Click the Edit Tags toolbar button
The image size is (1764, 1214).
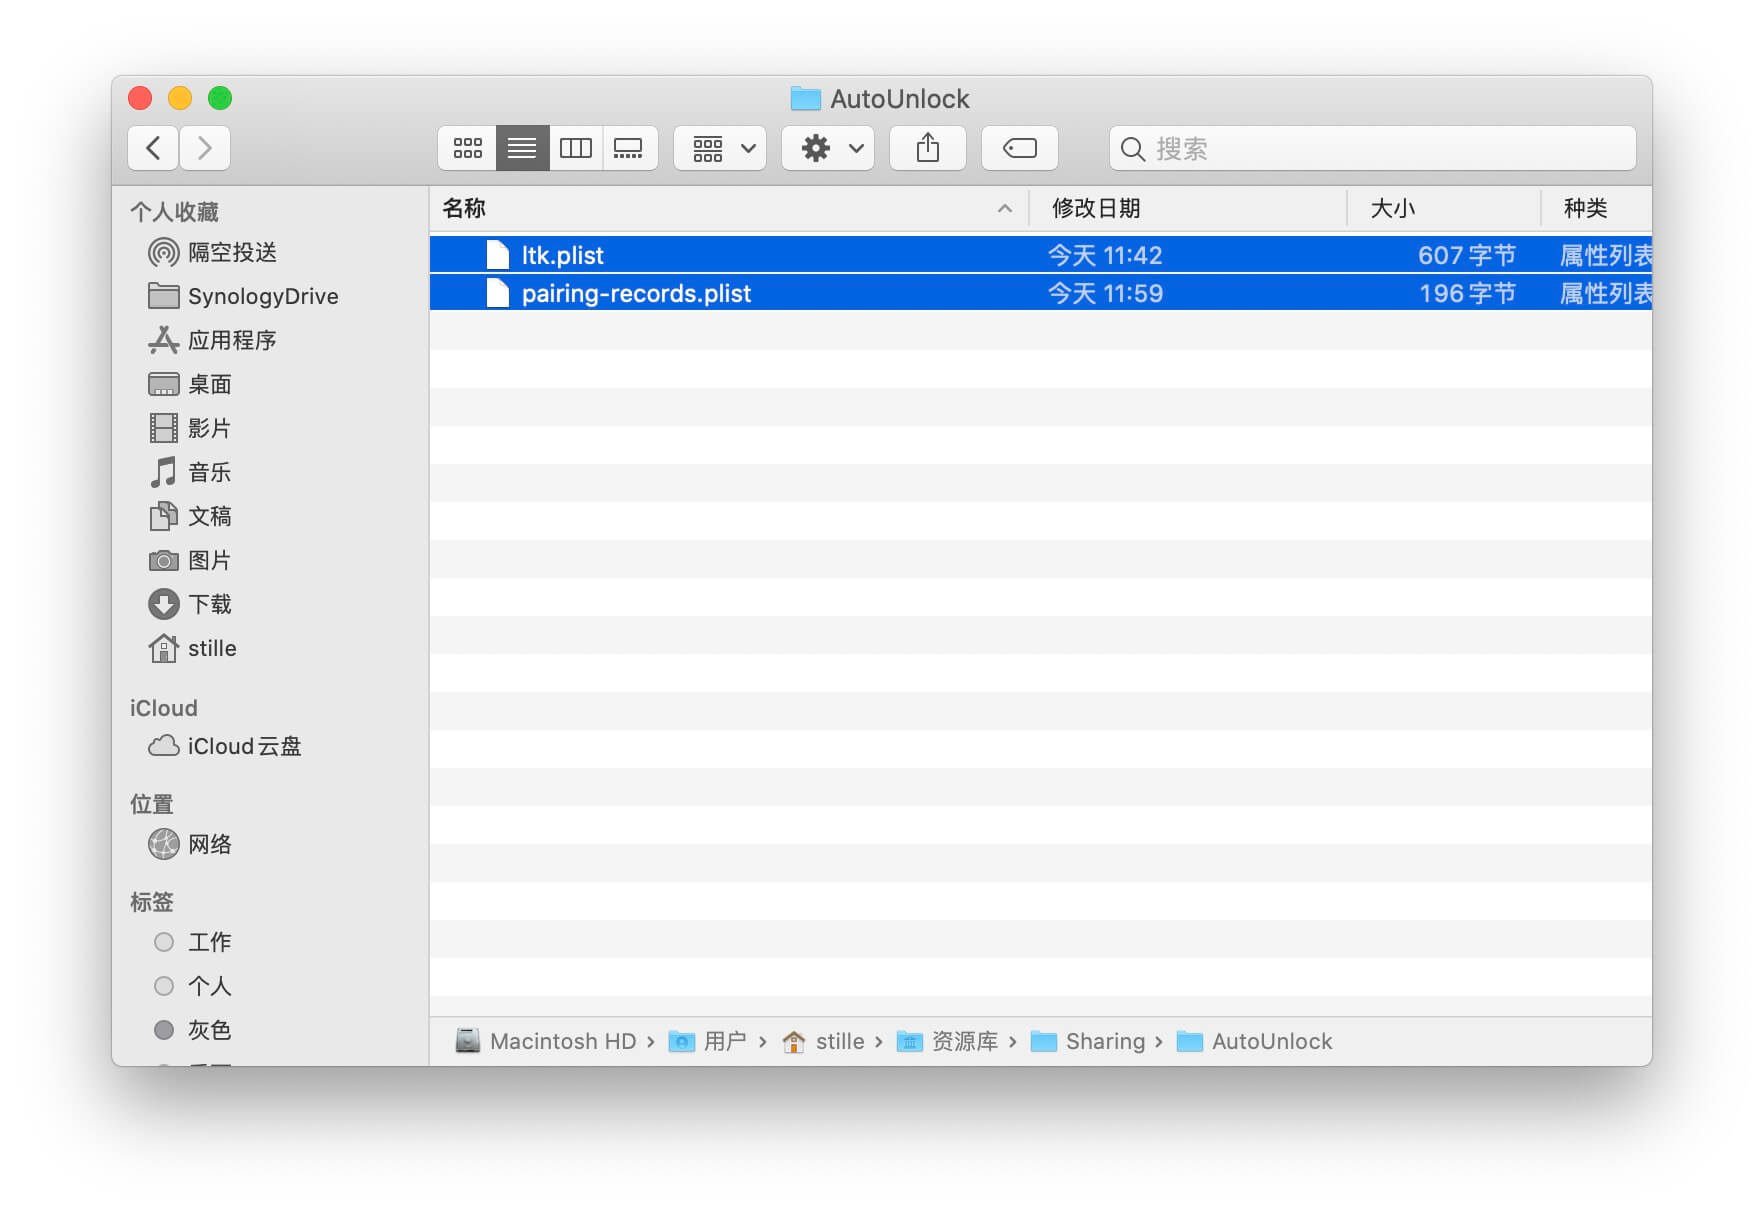tap(1020, 148)
